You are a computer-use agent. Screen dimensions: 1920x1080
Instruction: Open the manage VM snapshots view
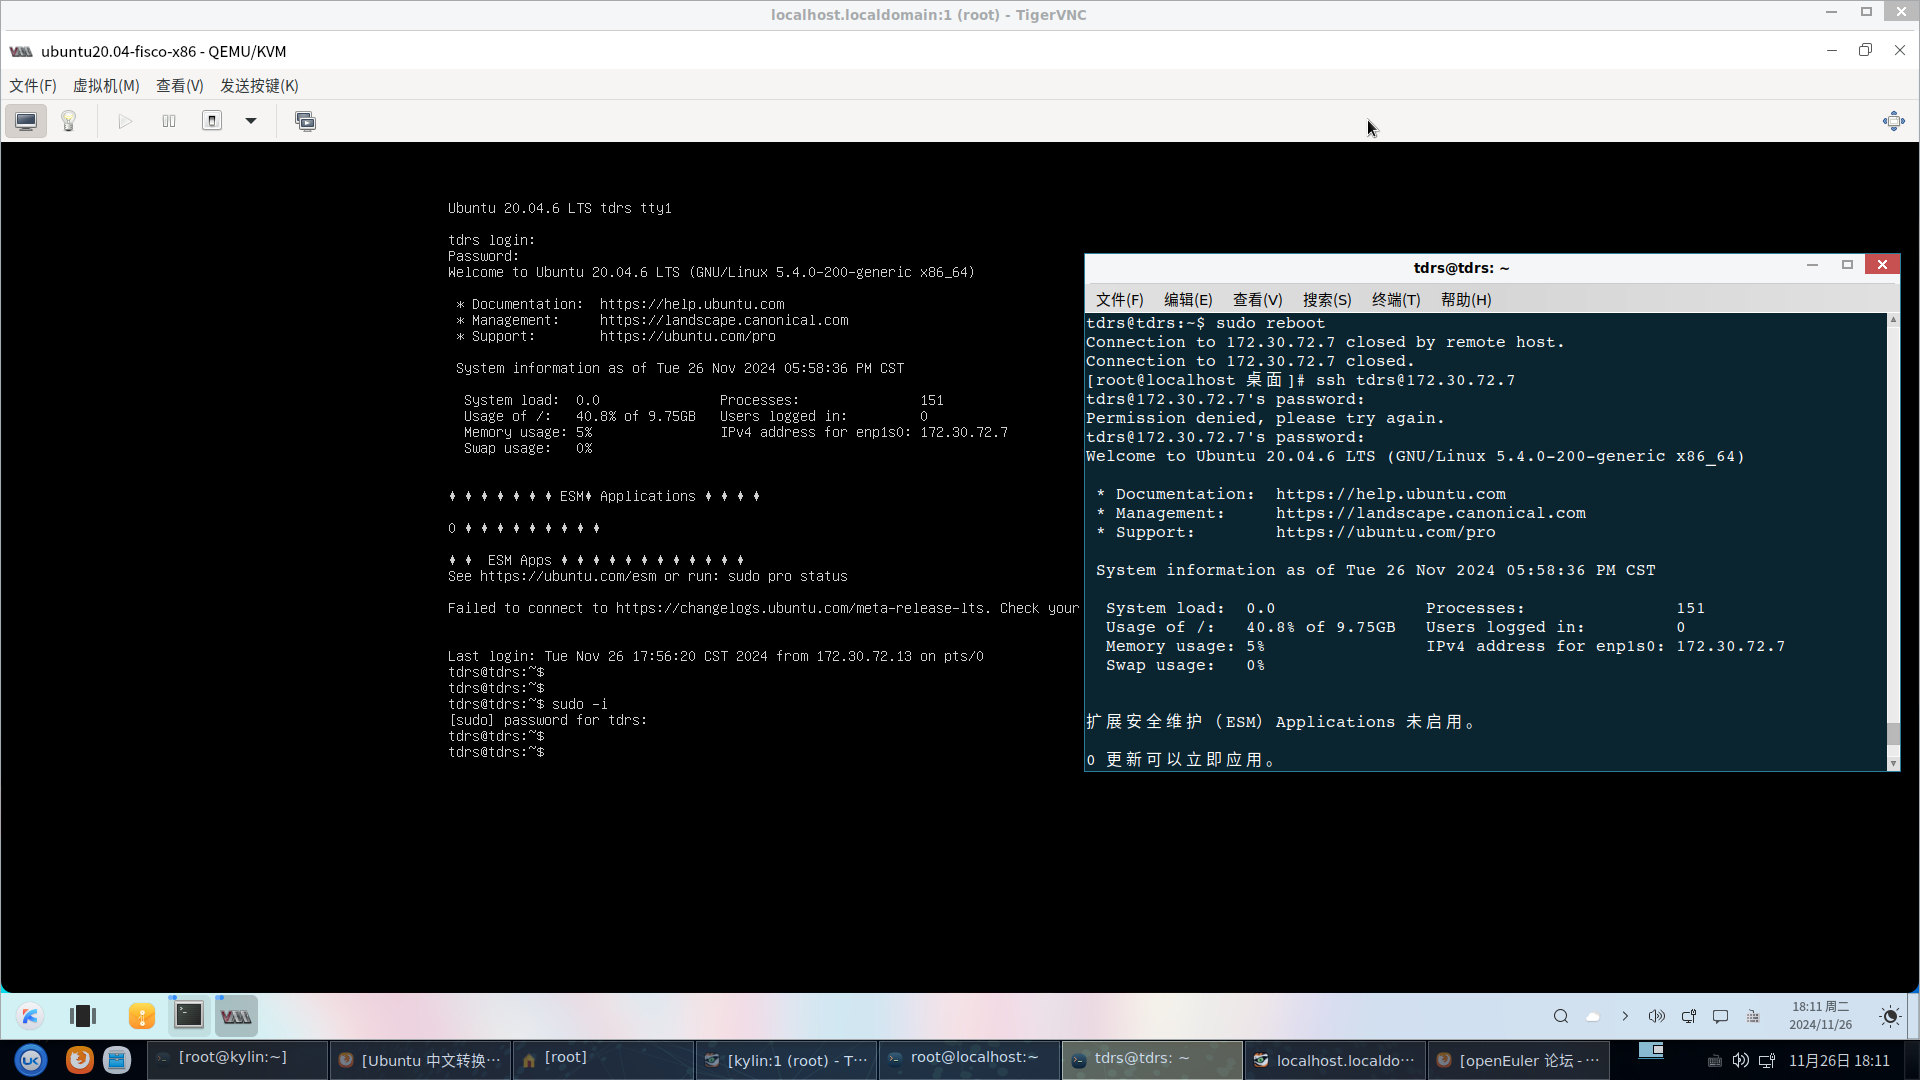[305, 121]
